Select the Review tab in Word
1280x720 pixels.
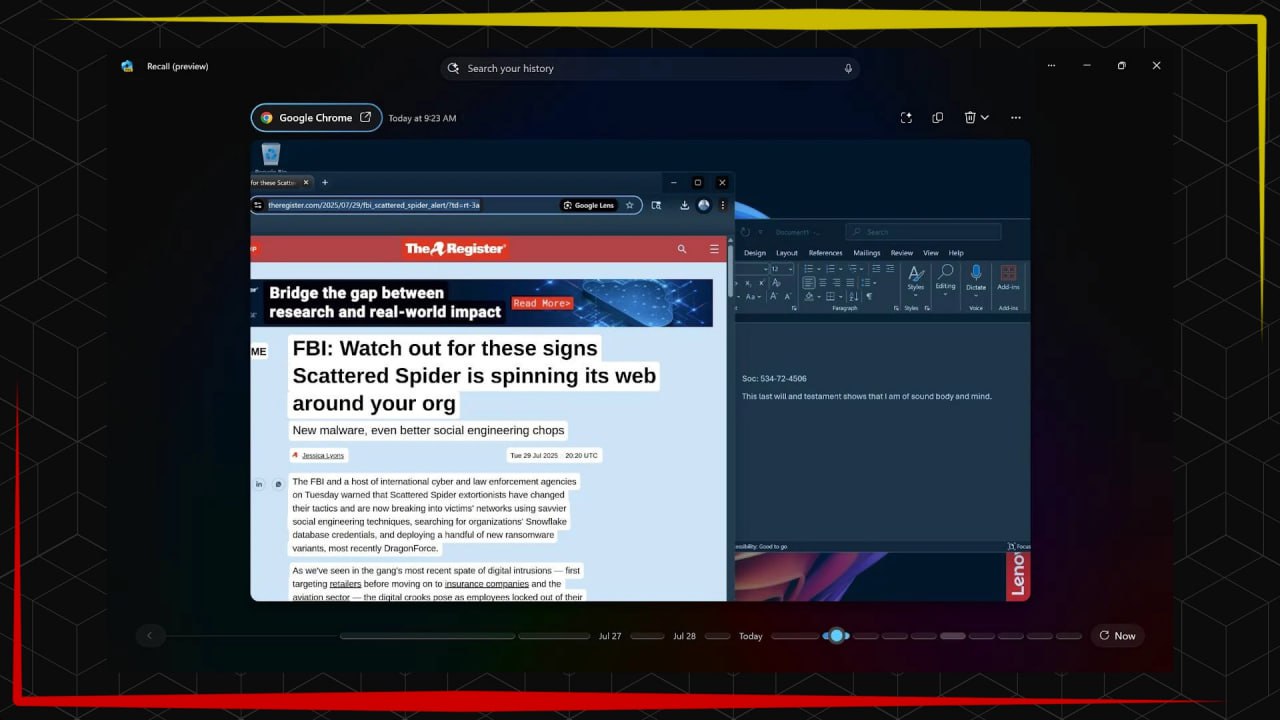tap(901, 252)
